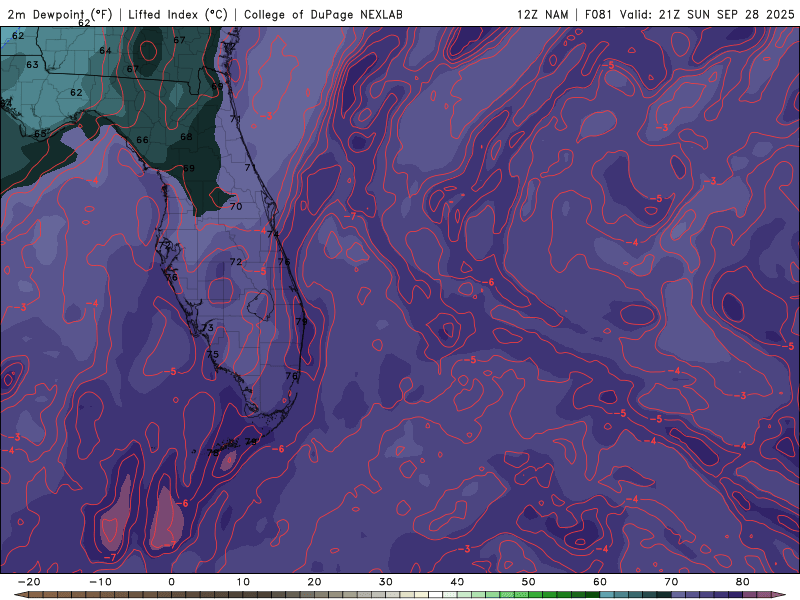Click the '2m Dewpoint (°F)' title text
Image resolution: width=800 pixels, height=600 pixels.
coord(60,14)
